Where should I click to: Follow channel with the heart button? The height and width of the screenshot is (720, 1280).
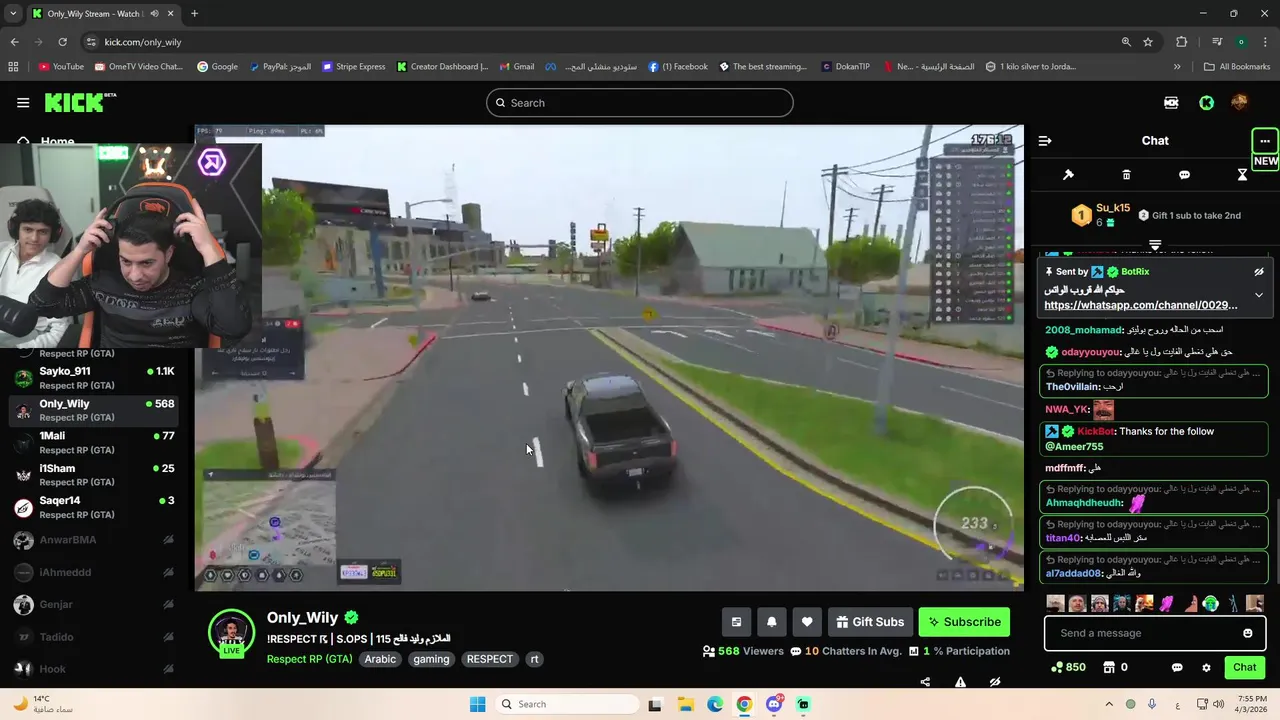point(807,622)
